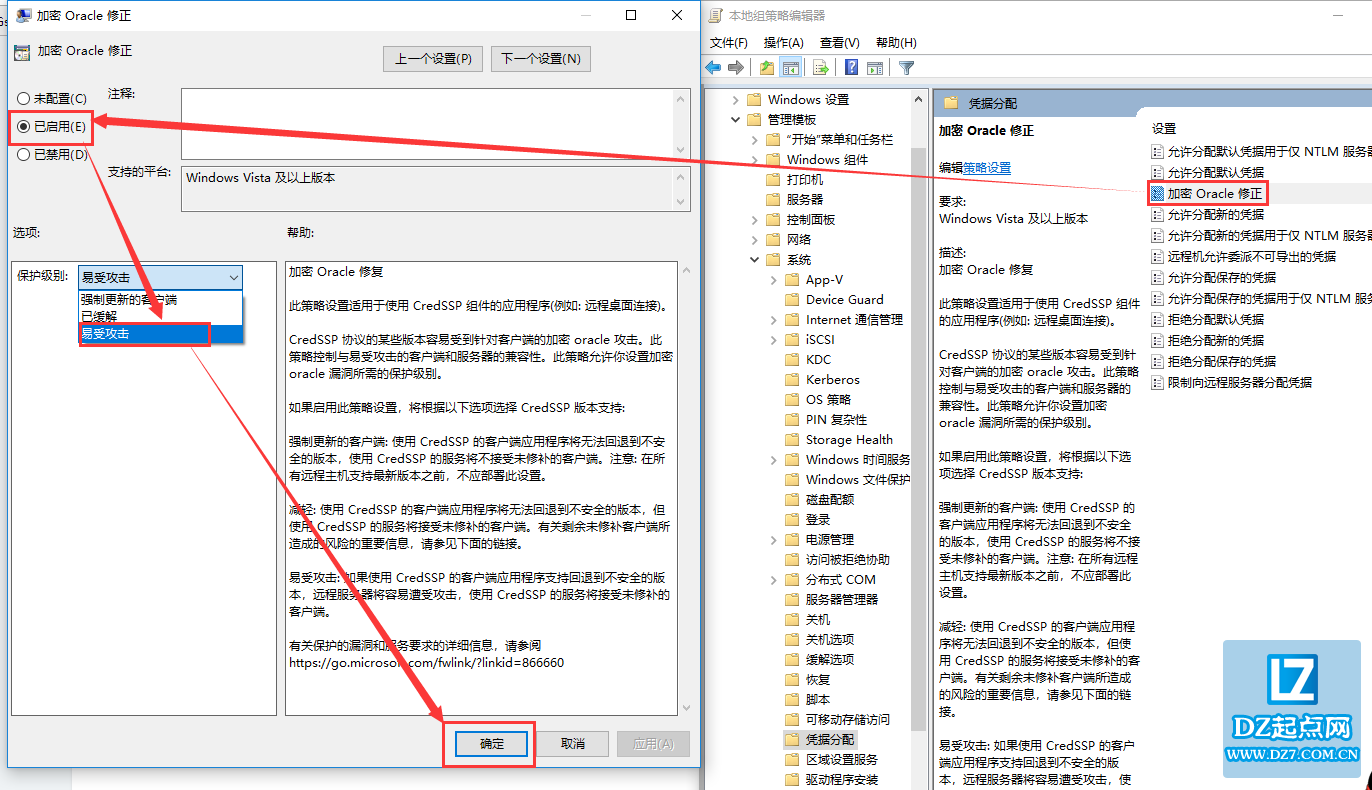The height and width of the screenshot is (790, 1372).
Task: Select the OS 策略 tree item
Action: pos(828,399)
